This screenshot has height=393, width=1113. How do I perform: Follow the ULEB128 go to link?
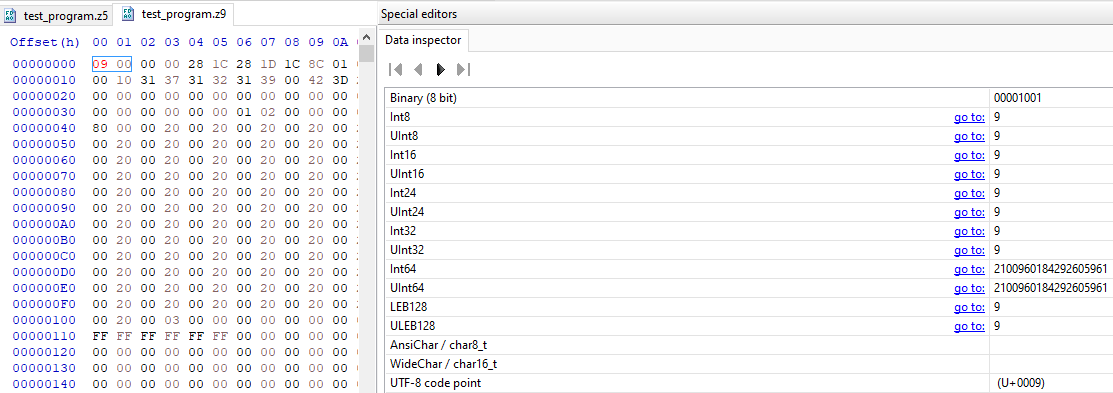[x=969, y=326]
